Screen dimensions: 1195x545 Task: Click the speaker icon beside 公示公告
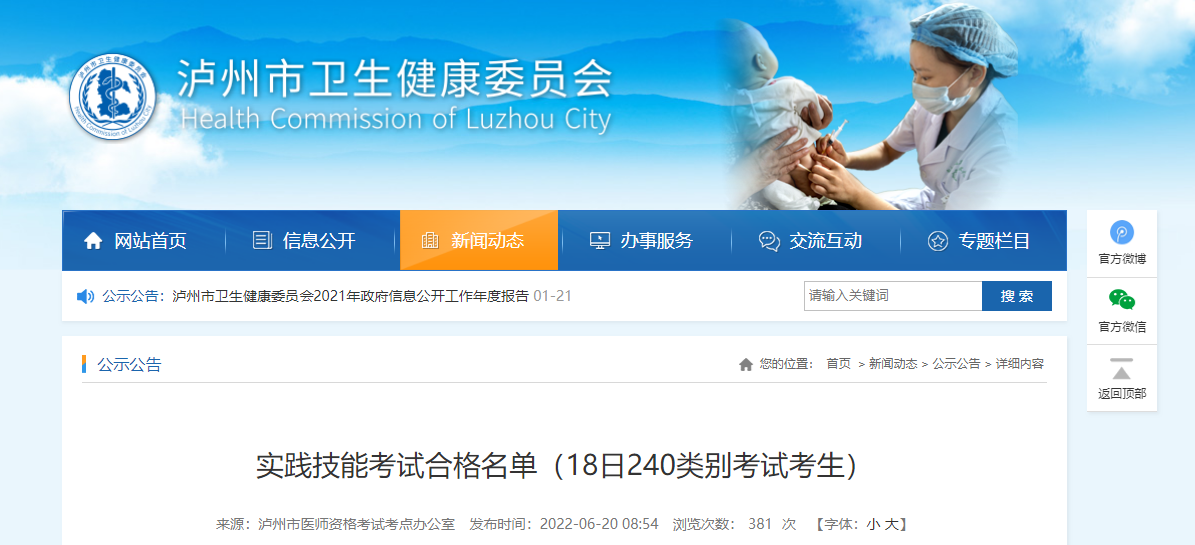[x=85, y=297]
